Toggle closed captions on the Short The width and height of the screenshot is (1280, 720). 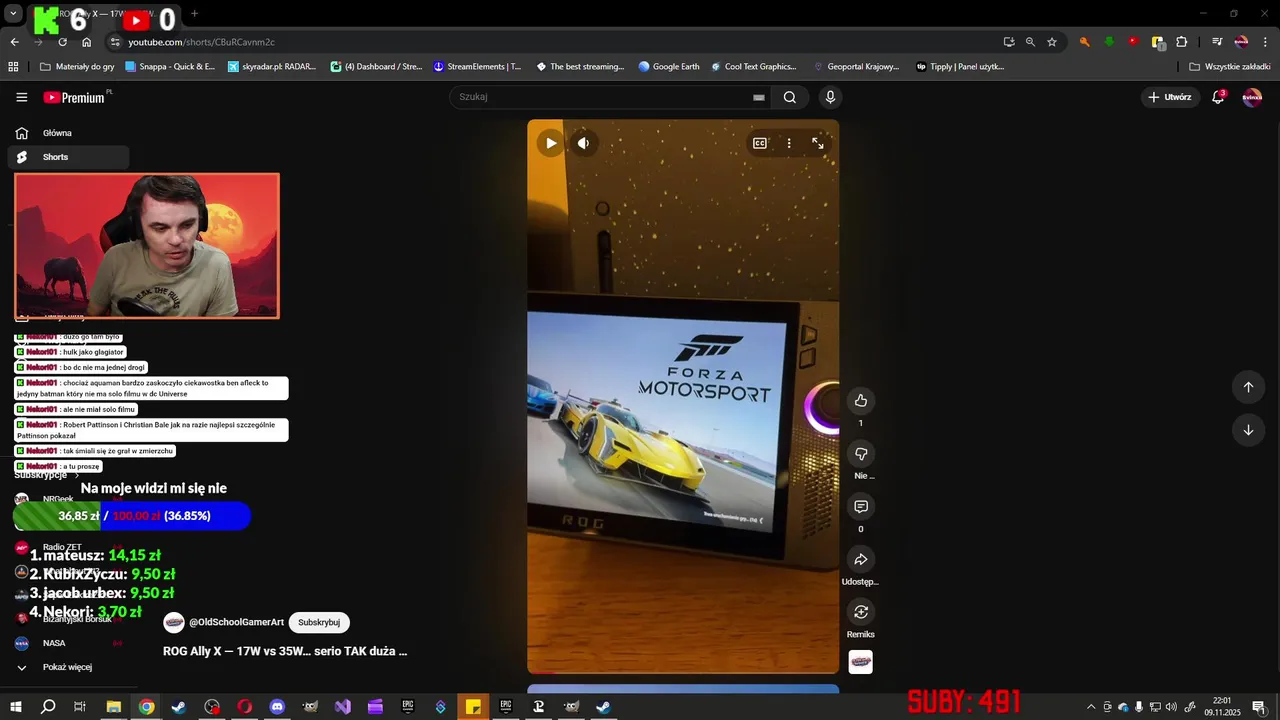pyautogui.click(x=760, y=143)
